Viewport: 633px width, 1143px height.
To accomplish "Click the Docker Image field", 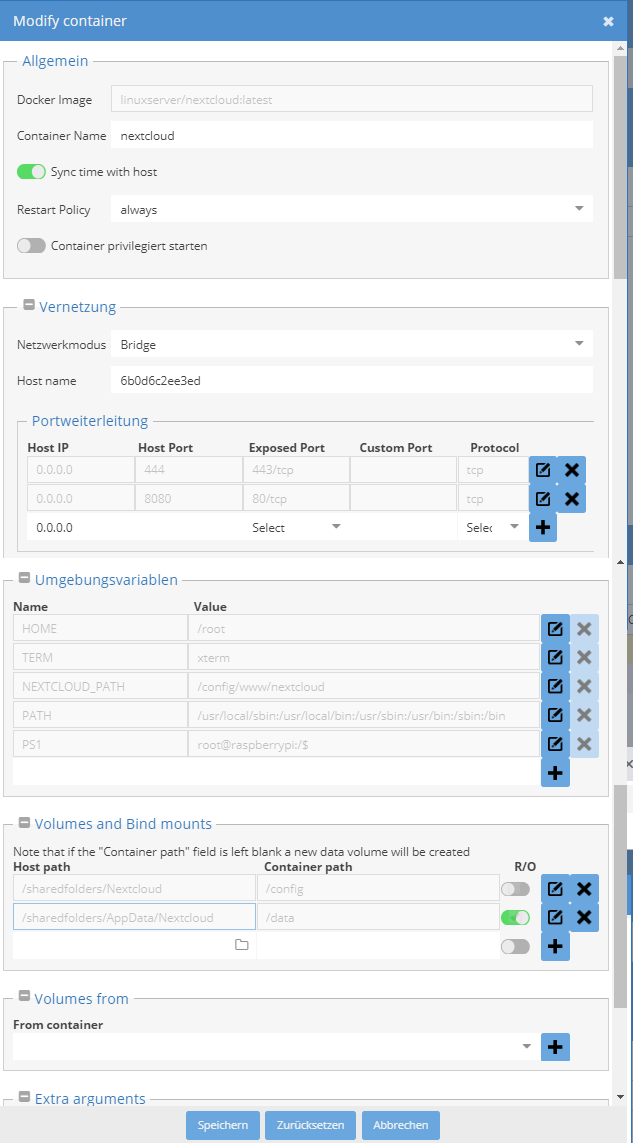I will pyautogui.click(x=352, y=99).
